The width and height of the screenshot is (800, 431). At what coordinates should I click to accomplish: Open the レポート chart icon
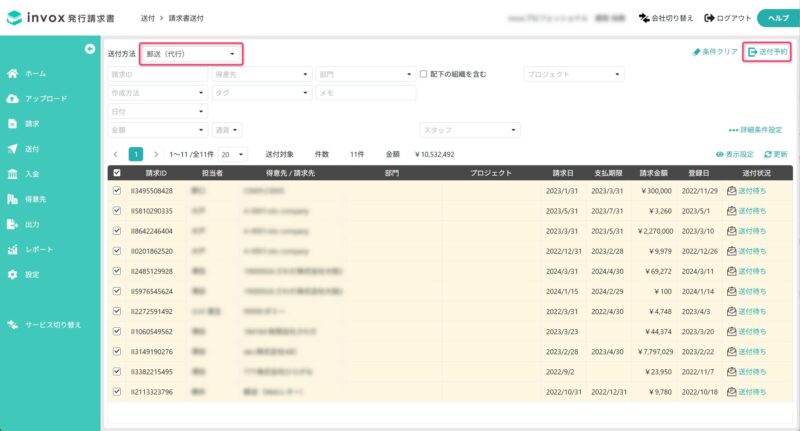click(x=13, y=249)
